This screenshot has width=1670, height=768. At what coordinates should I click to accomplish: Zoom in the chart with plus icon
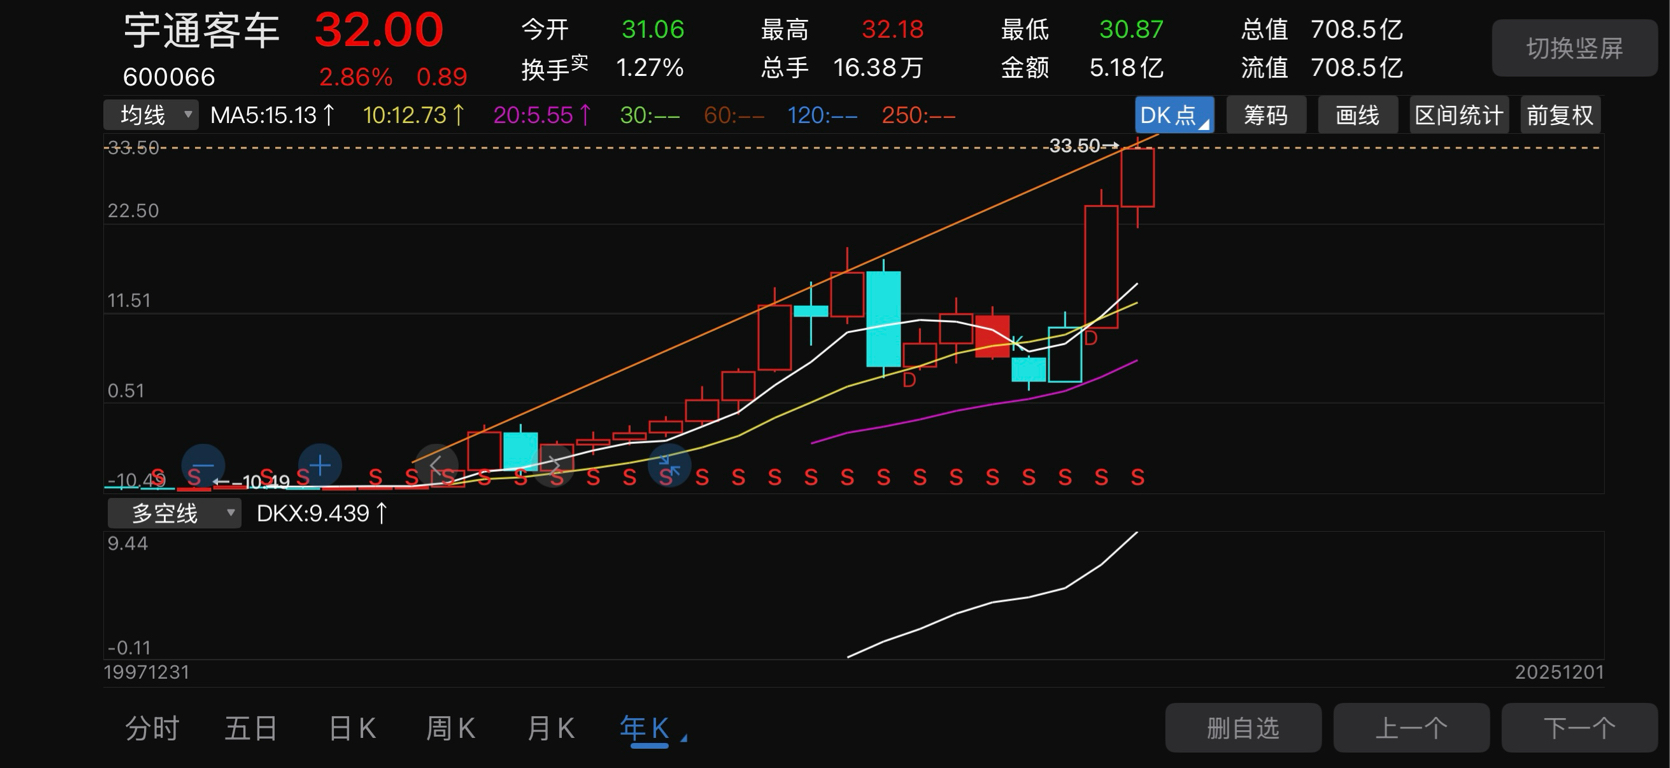click(x=320, y=466)
